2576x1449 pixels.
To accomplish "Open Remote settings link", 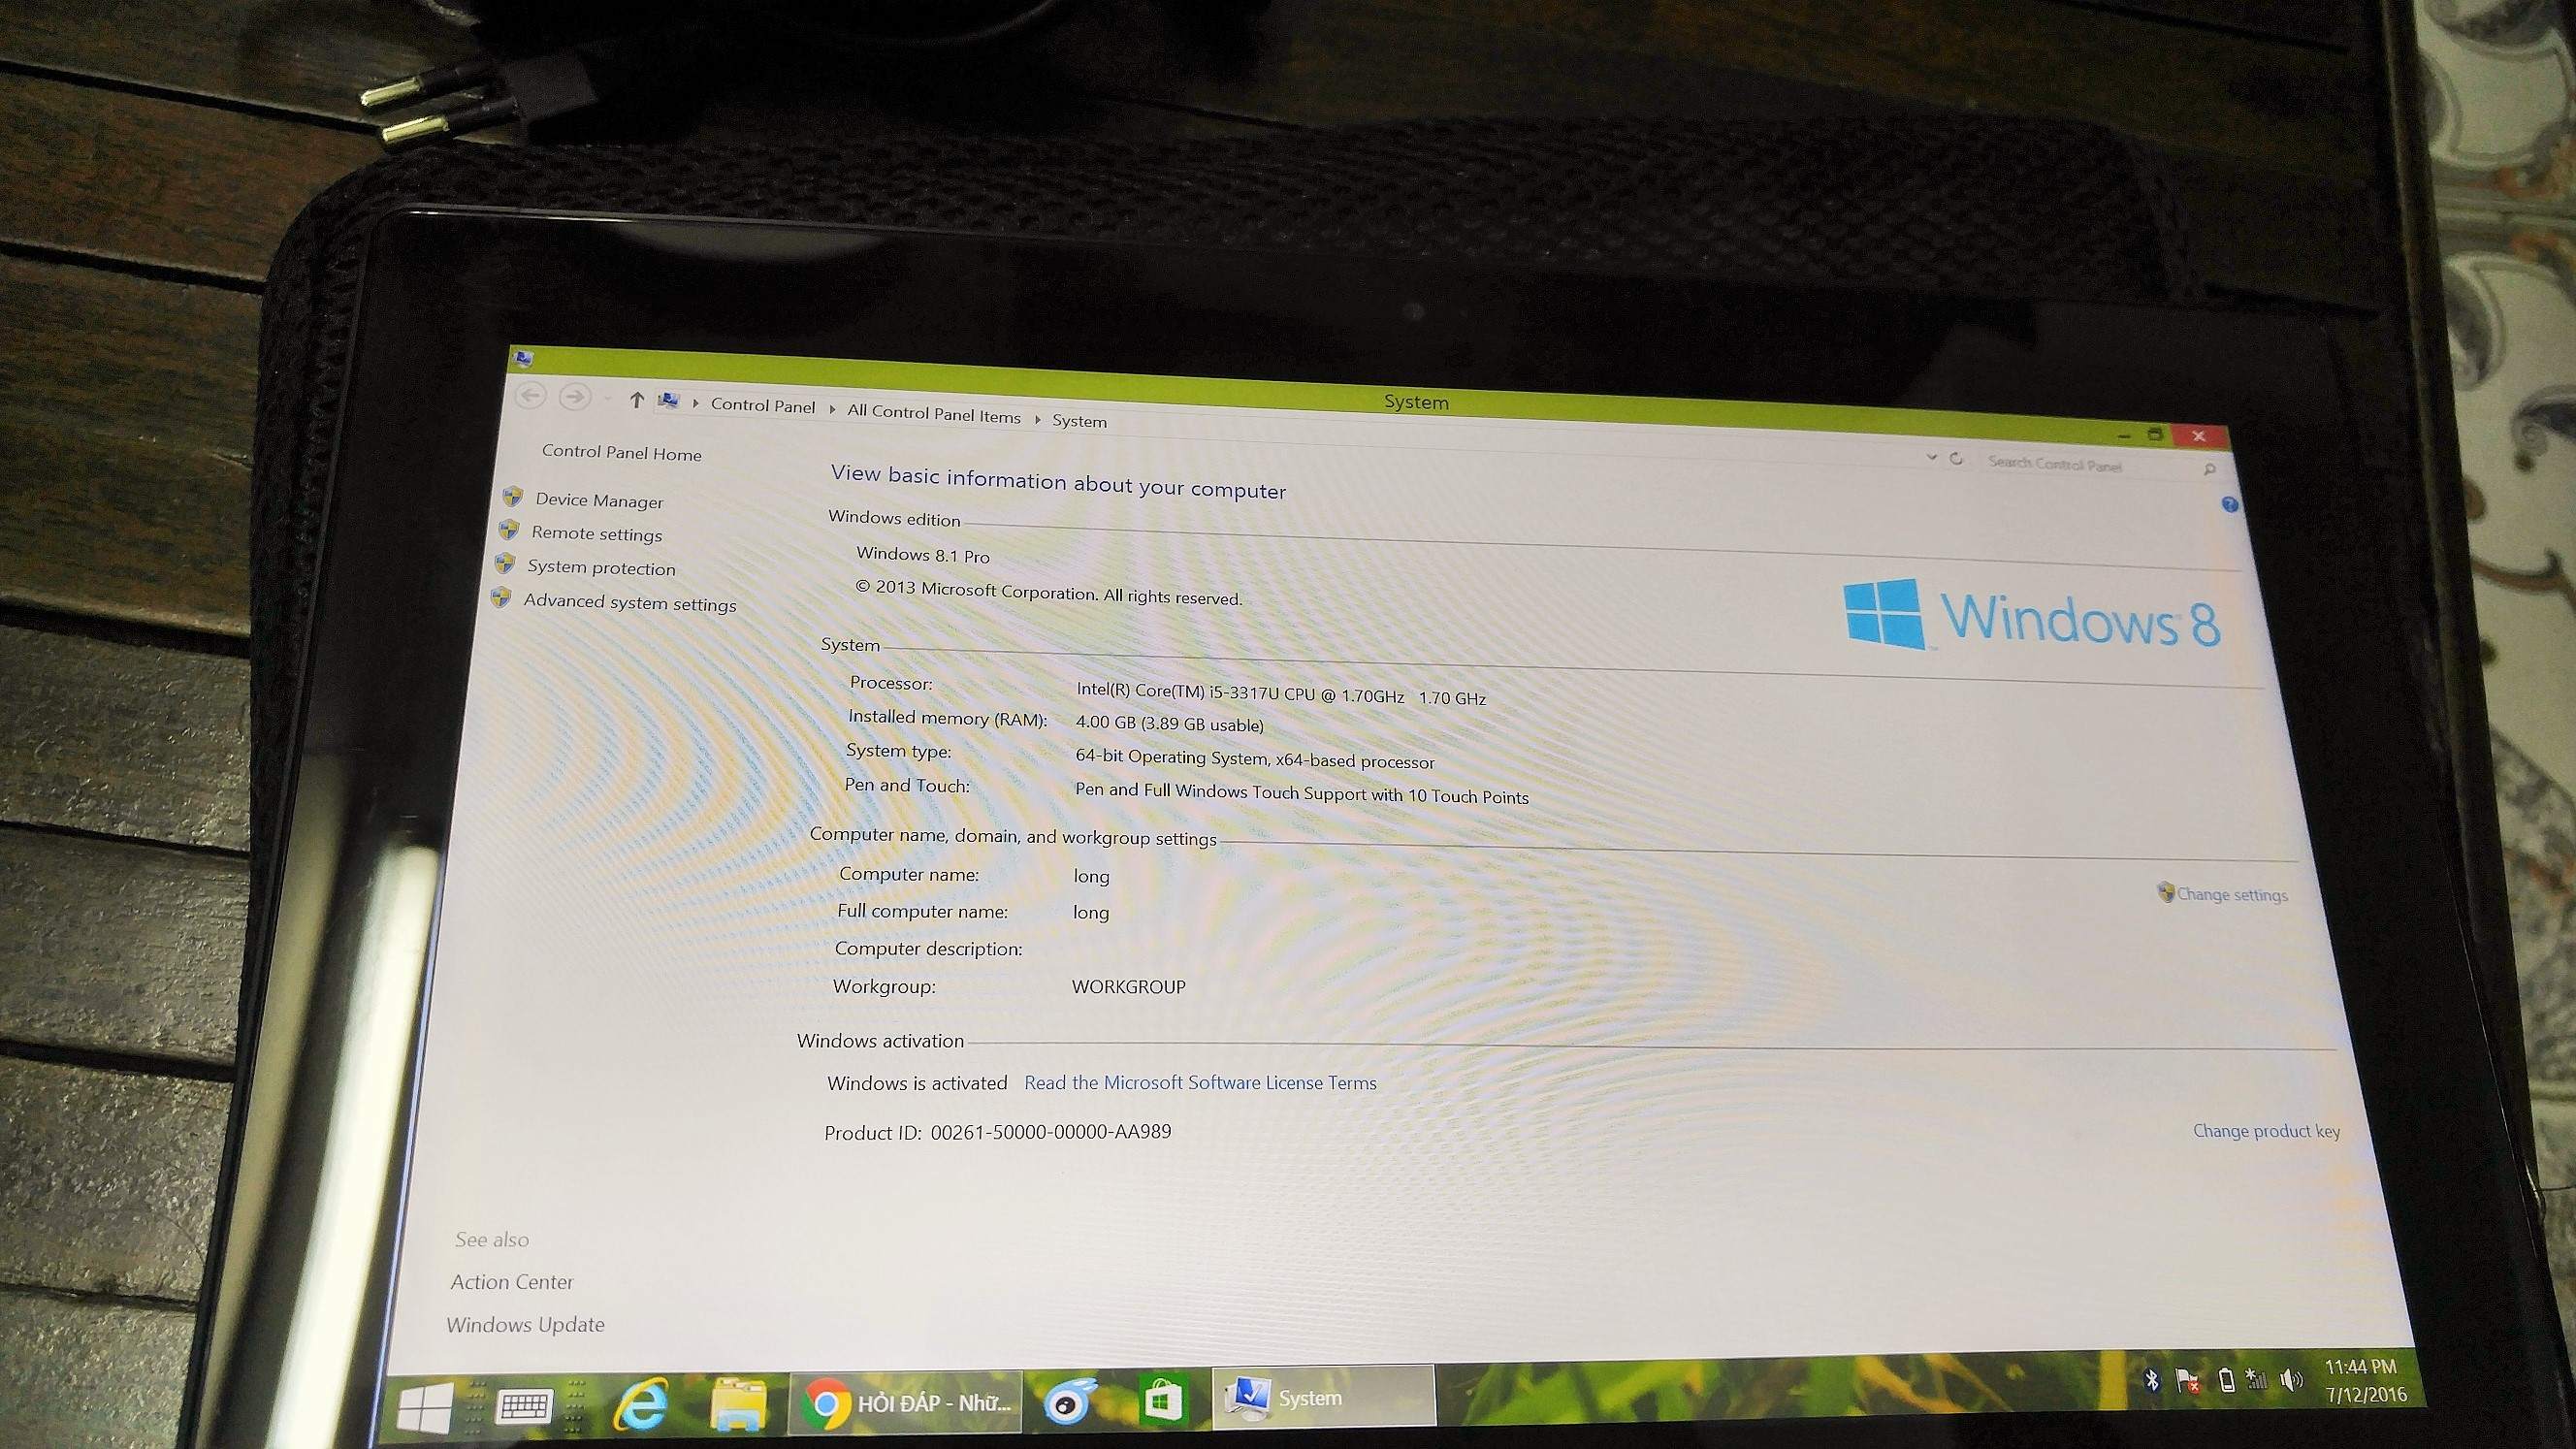I will pyautogui.click(x=596, y=534).
